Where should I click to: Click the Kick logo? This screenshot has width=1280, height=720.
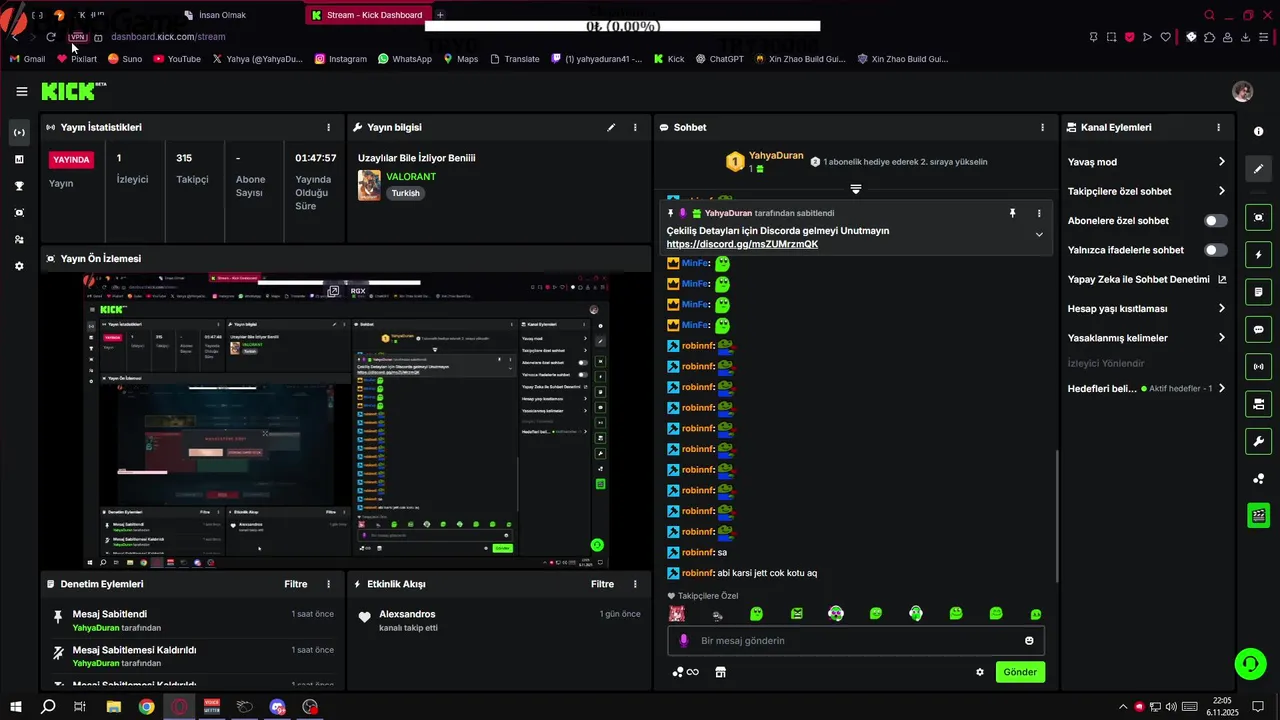point(74,91)
